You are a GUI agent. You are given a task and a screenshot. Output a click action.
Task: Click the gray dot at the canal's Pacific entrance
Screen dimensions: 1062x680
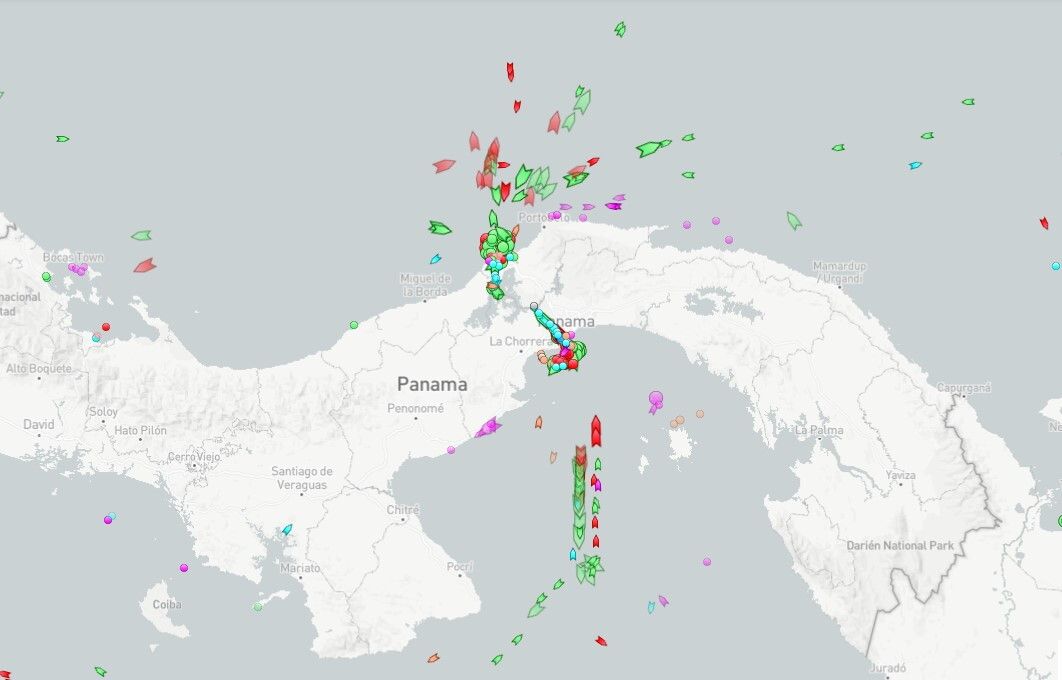coord(534,306)
